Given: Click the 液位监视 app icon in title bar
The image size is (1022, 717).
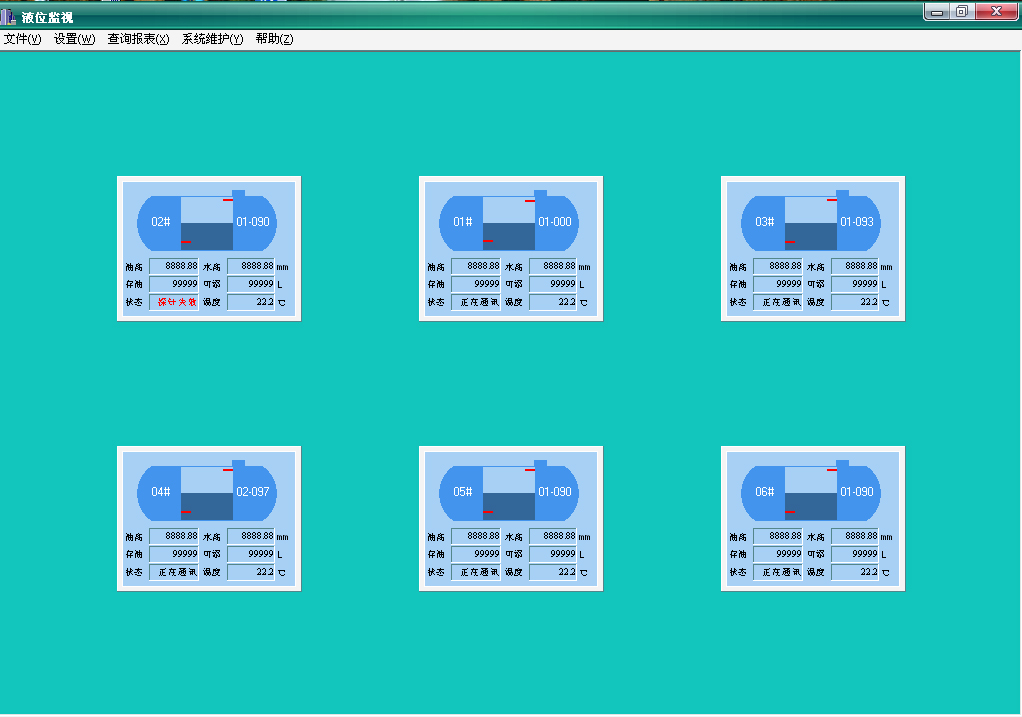Looking at the screenshot, I should (9, 16).
